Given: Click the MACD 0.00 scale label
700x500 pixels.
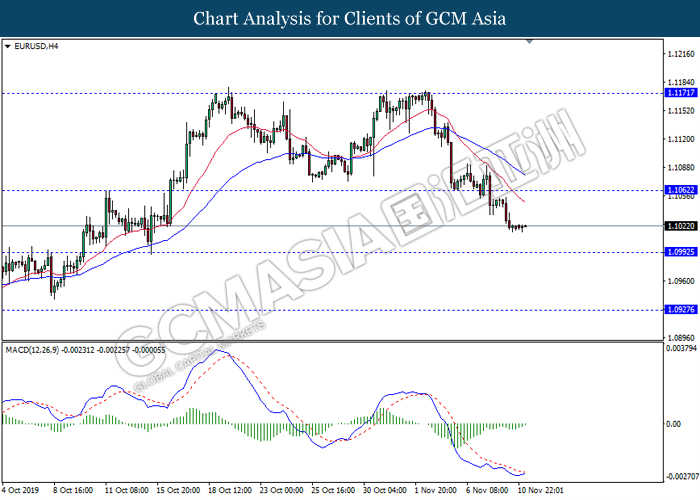Looking at the screenshot, I should 673,424.
